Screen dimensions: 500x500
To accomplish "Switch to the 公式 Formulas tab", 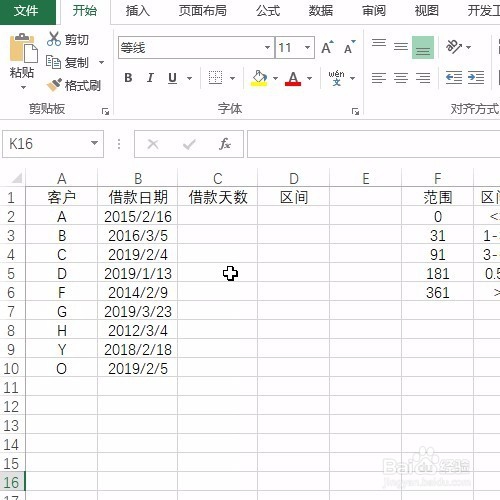I will [x=268, y=11].
